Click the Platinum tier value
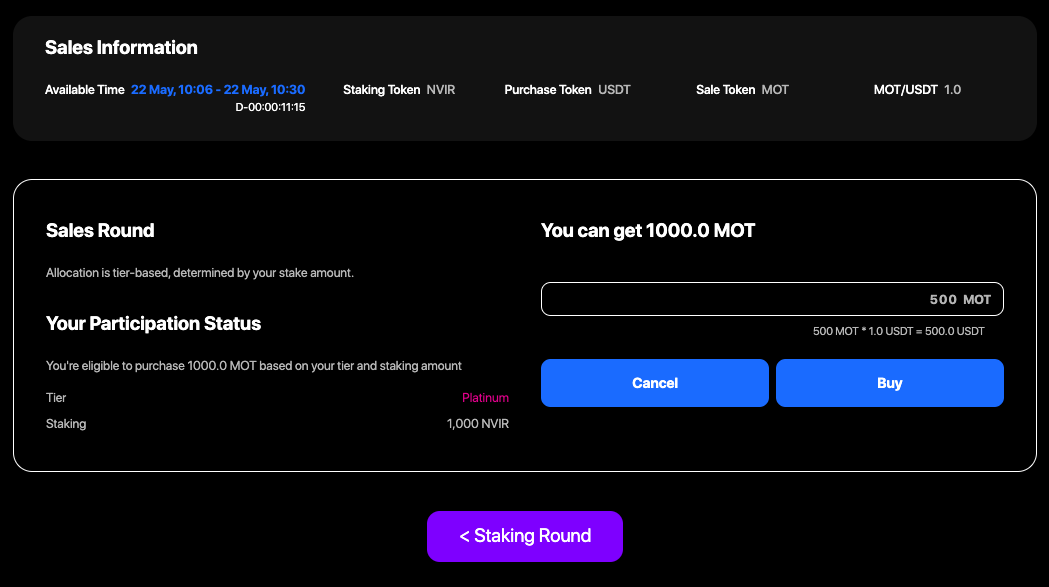The image size is (1049, 587). [485, 398]
